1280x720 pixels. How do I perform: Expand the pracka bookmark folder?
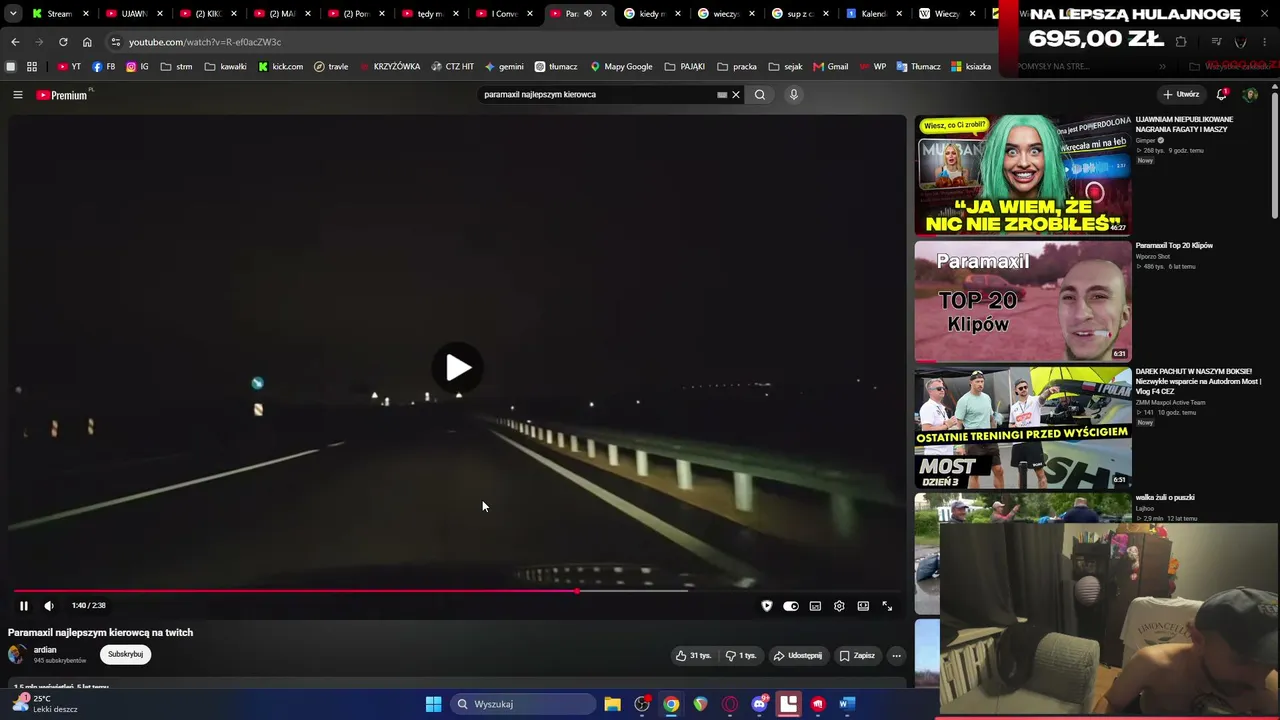tap(737, 67)
